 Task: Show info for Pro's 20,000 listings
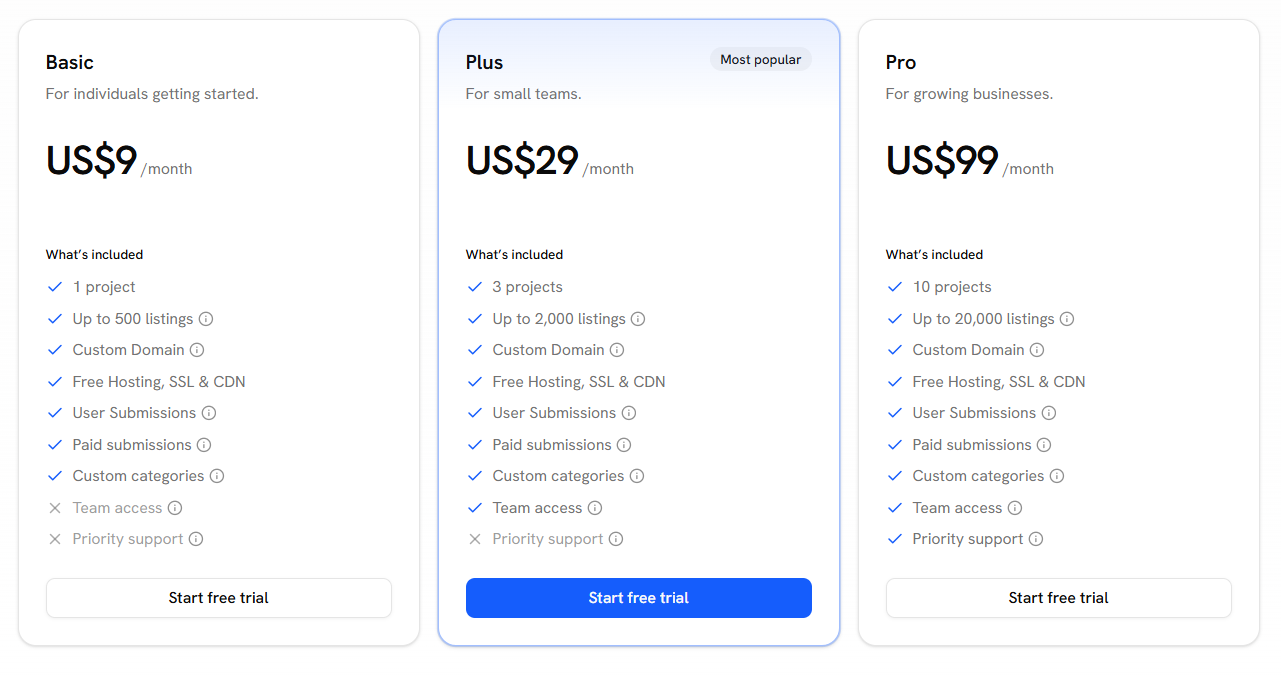(x=1067, y=319)
